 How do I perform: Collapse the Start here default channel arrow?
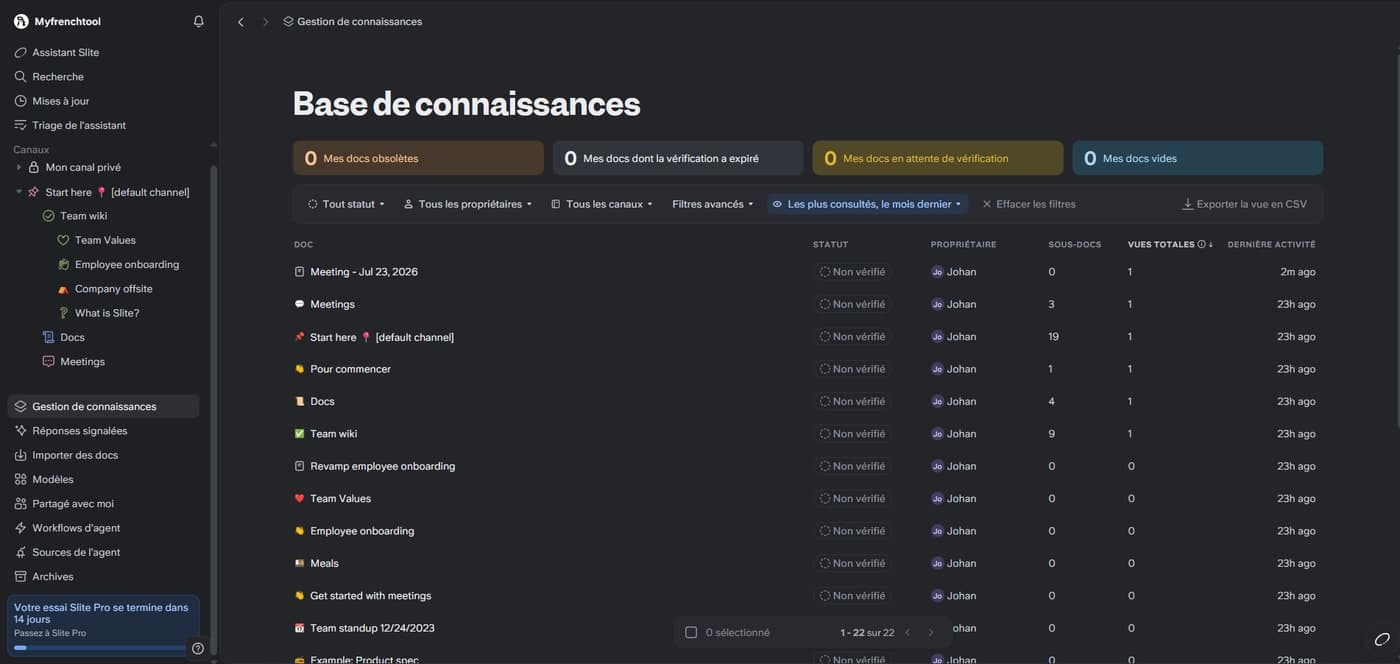click(x=19, y=192)
